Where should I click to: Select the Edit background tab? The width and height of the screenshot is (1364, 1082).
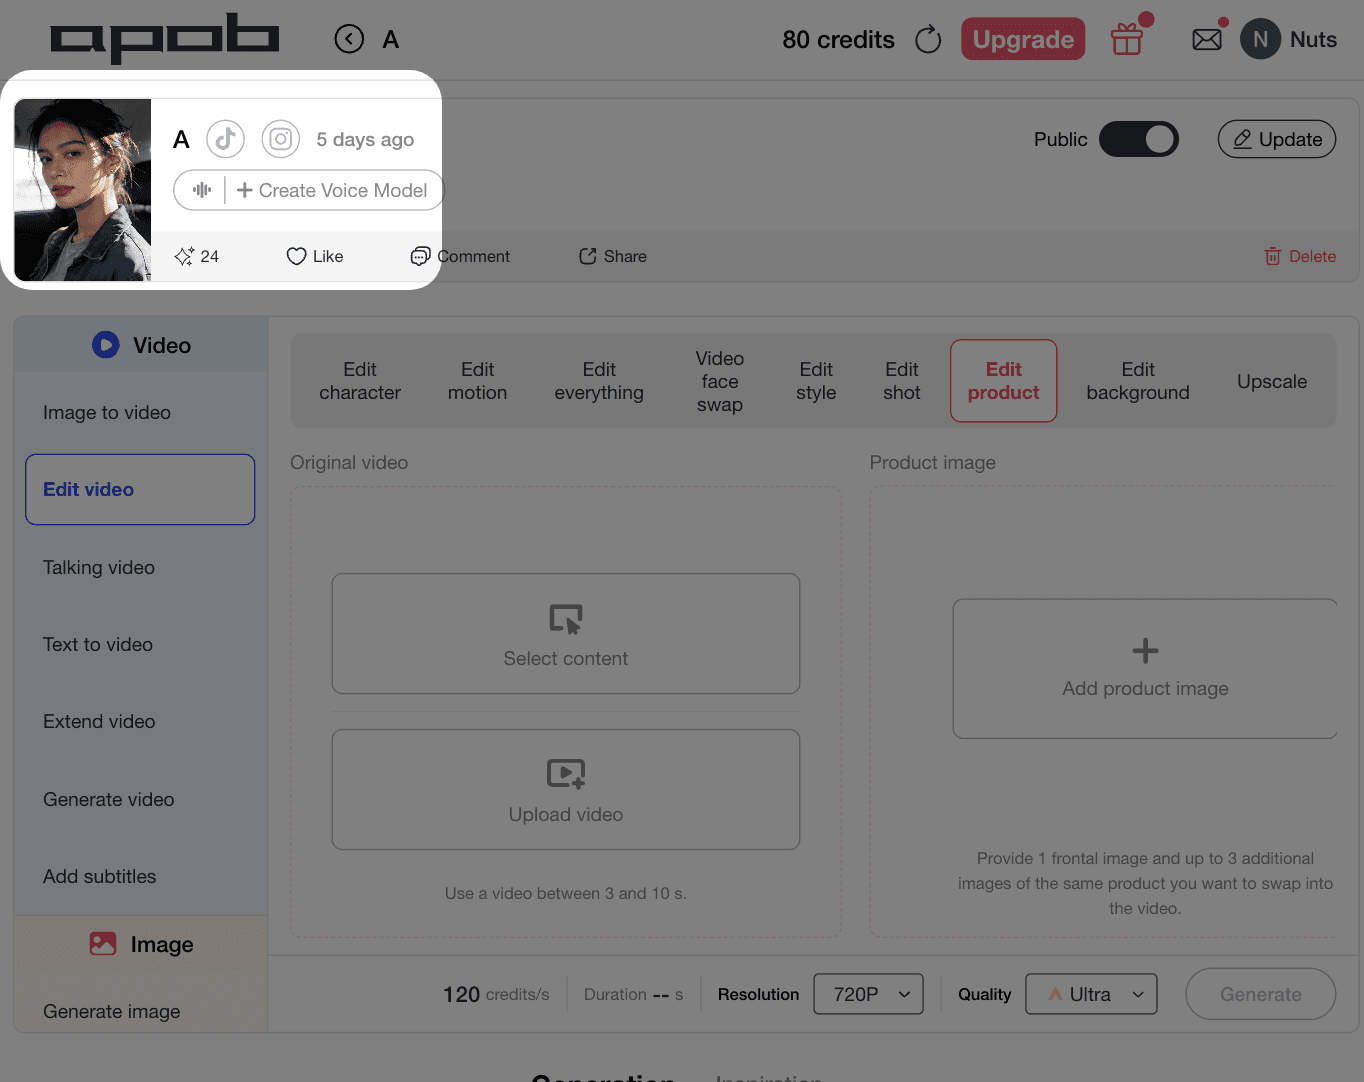click(1138, 381)
